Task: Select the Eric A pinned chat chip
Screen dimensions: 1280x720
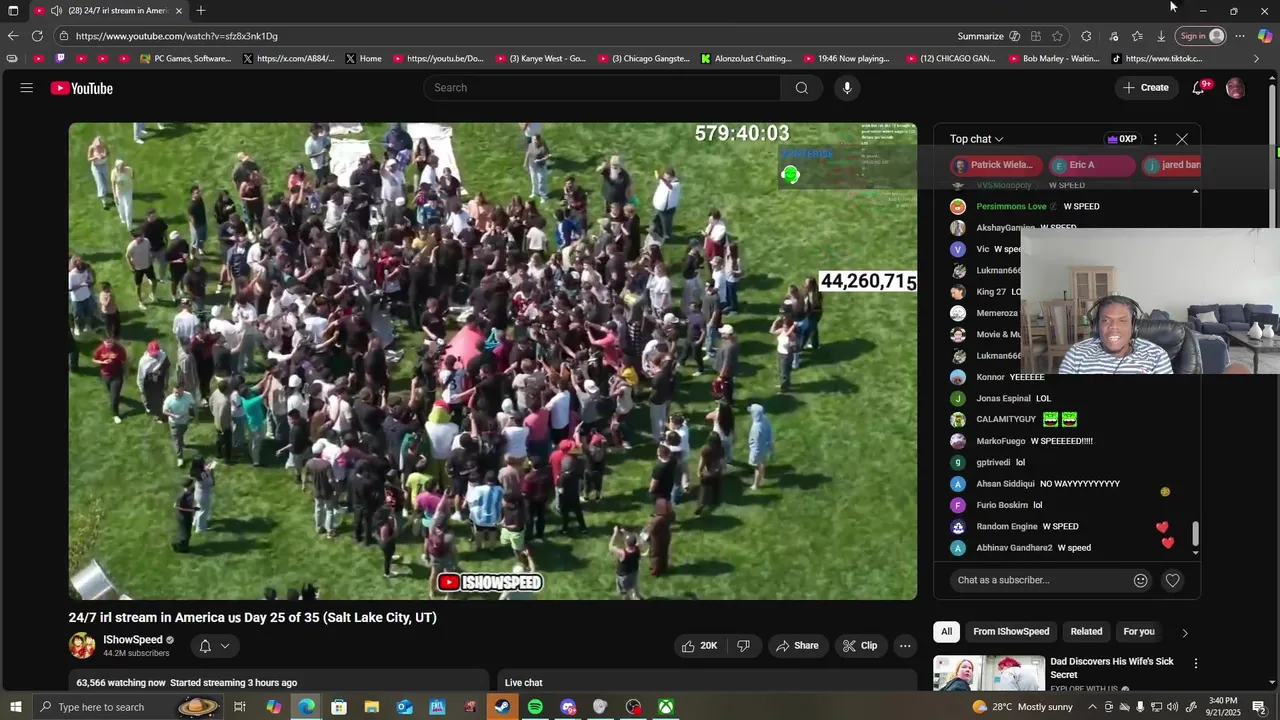Action: [x=1092, y=165]
